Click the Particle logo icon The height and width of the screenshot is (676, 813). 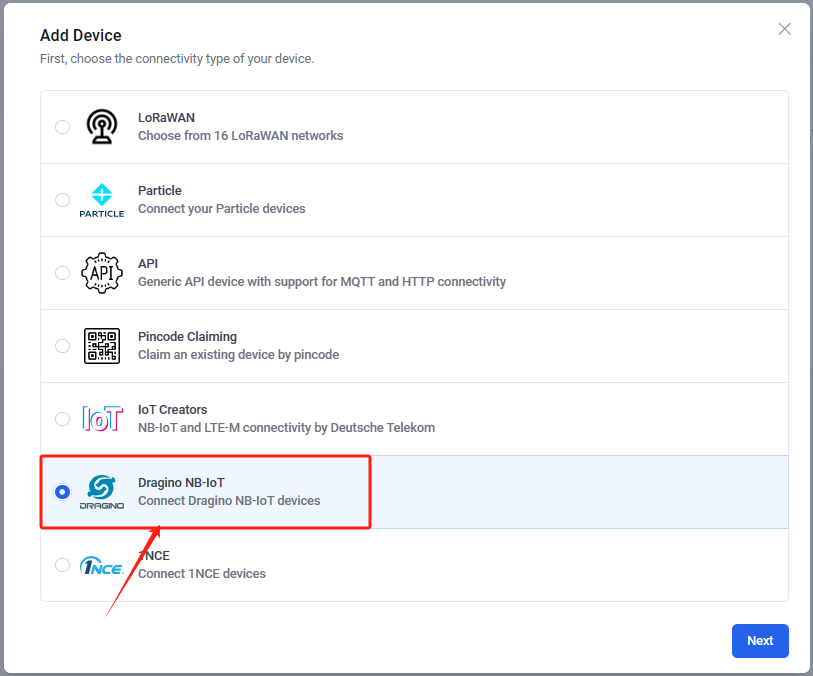(102, 200)
